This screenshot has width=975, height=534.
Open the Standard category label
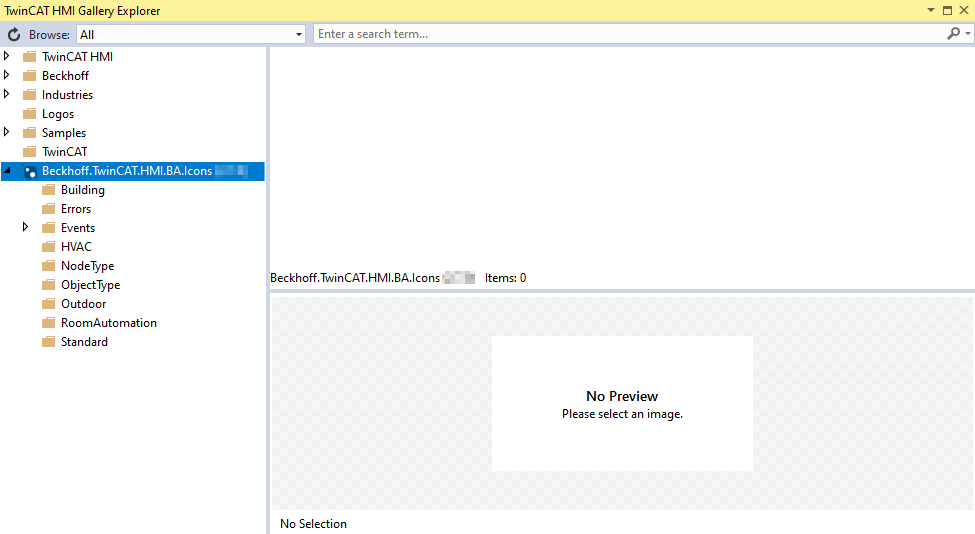click(x=84, y=342)
